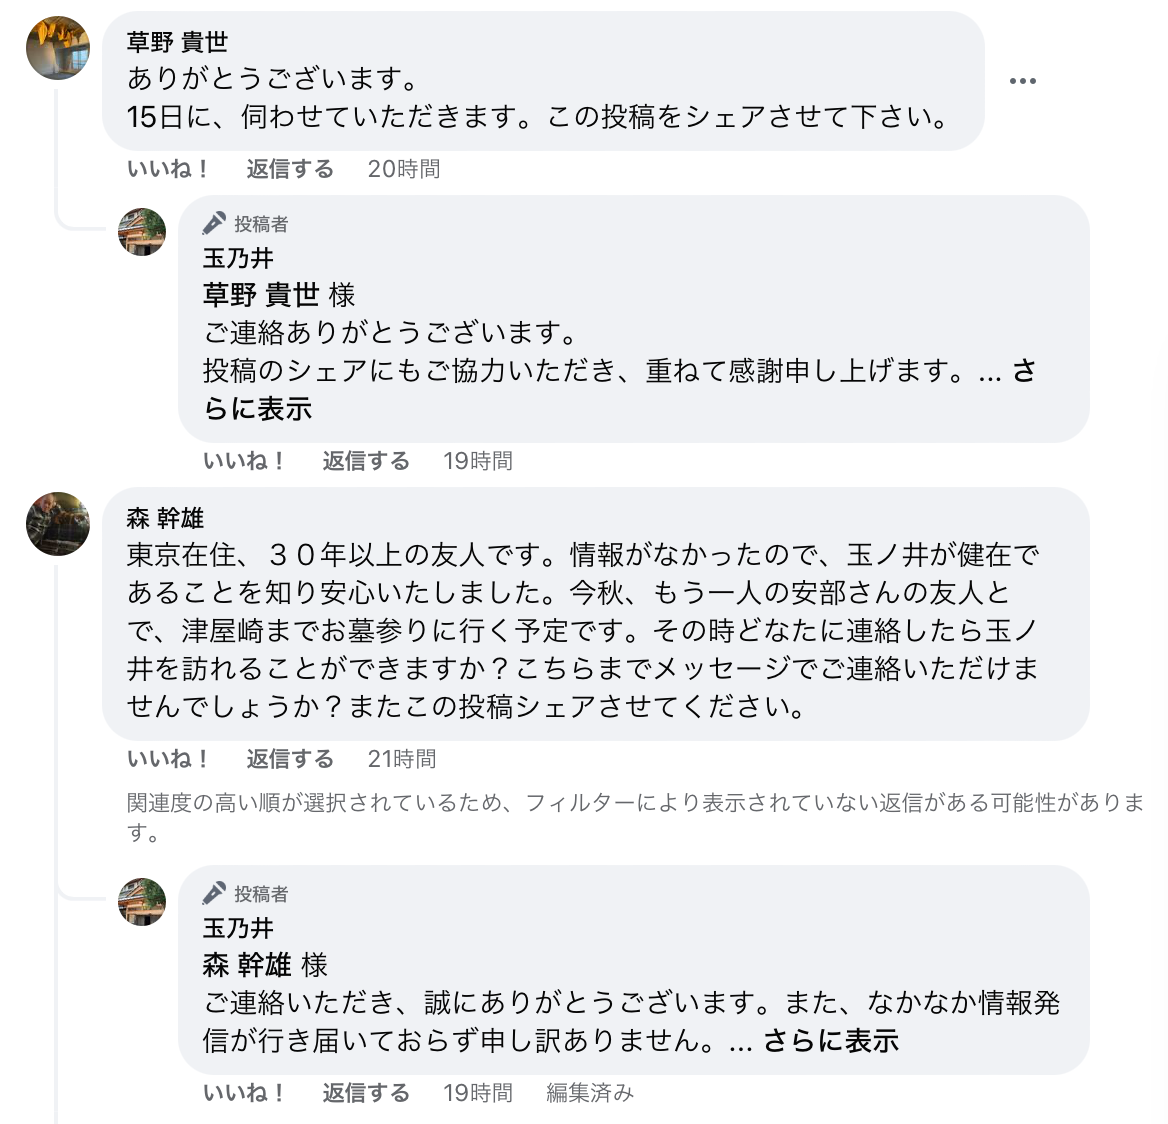Like 森 幹雄's comment with いいね！
1168x1124 pixels.
tap(168, 759)
